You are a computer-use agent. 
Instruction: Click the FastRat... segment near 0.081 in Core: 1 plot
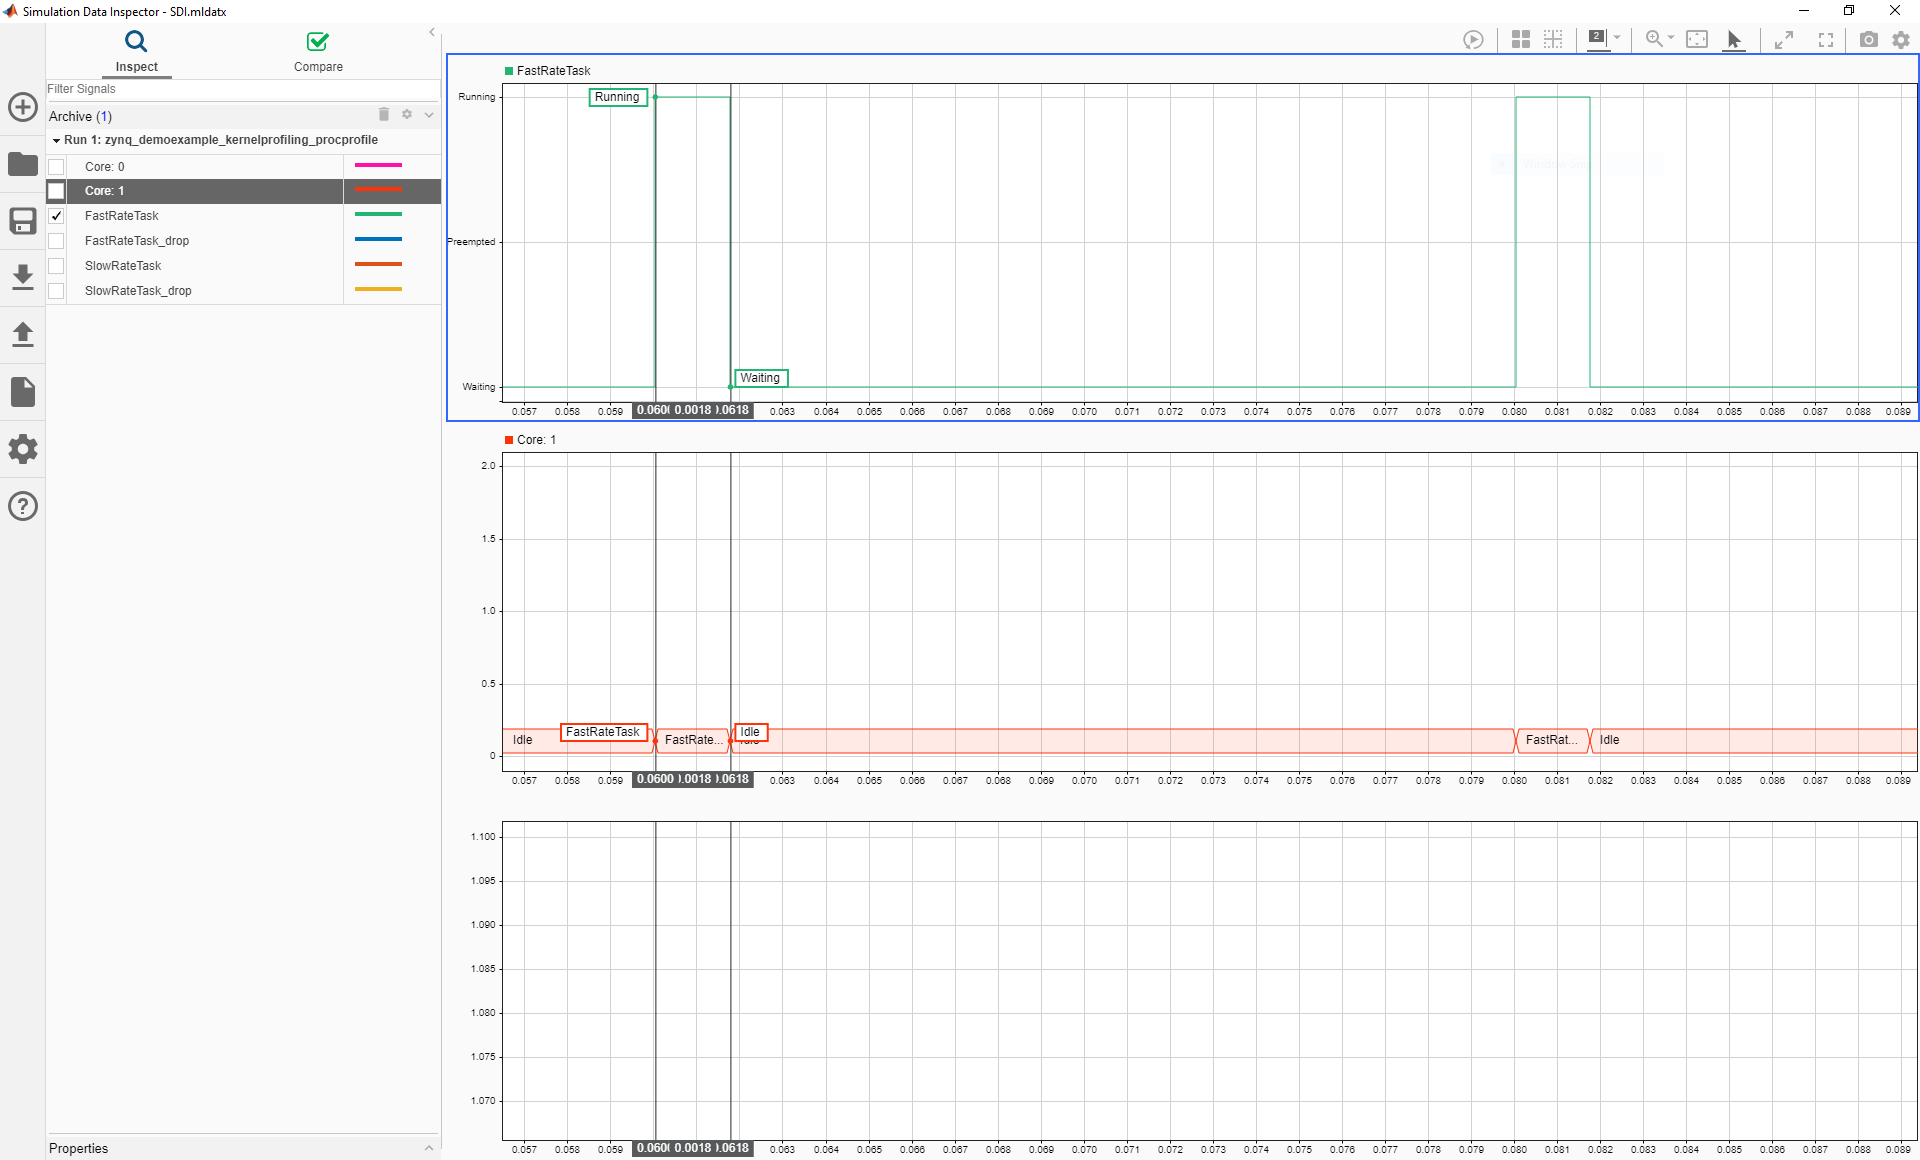click(1551, 740)
